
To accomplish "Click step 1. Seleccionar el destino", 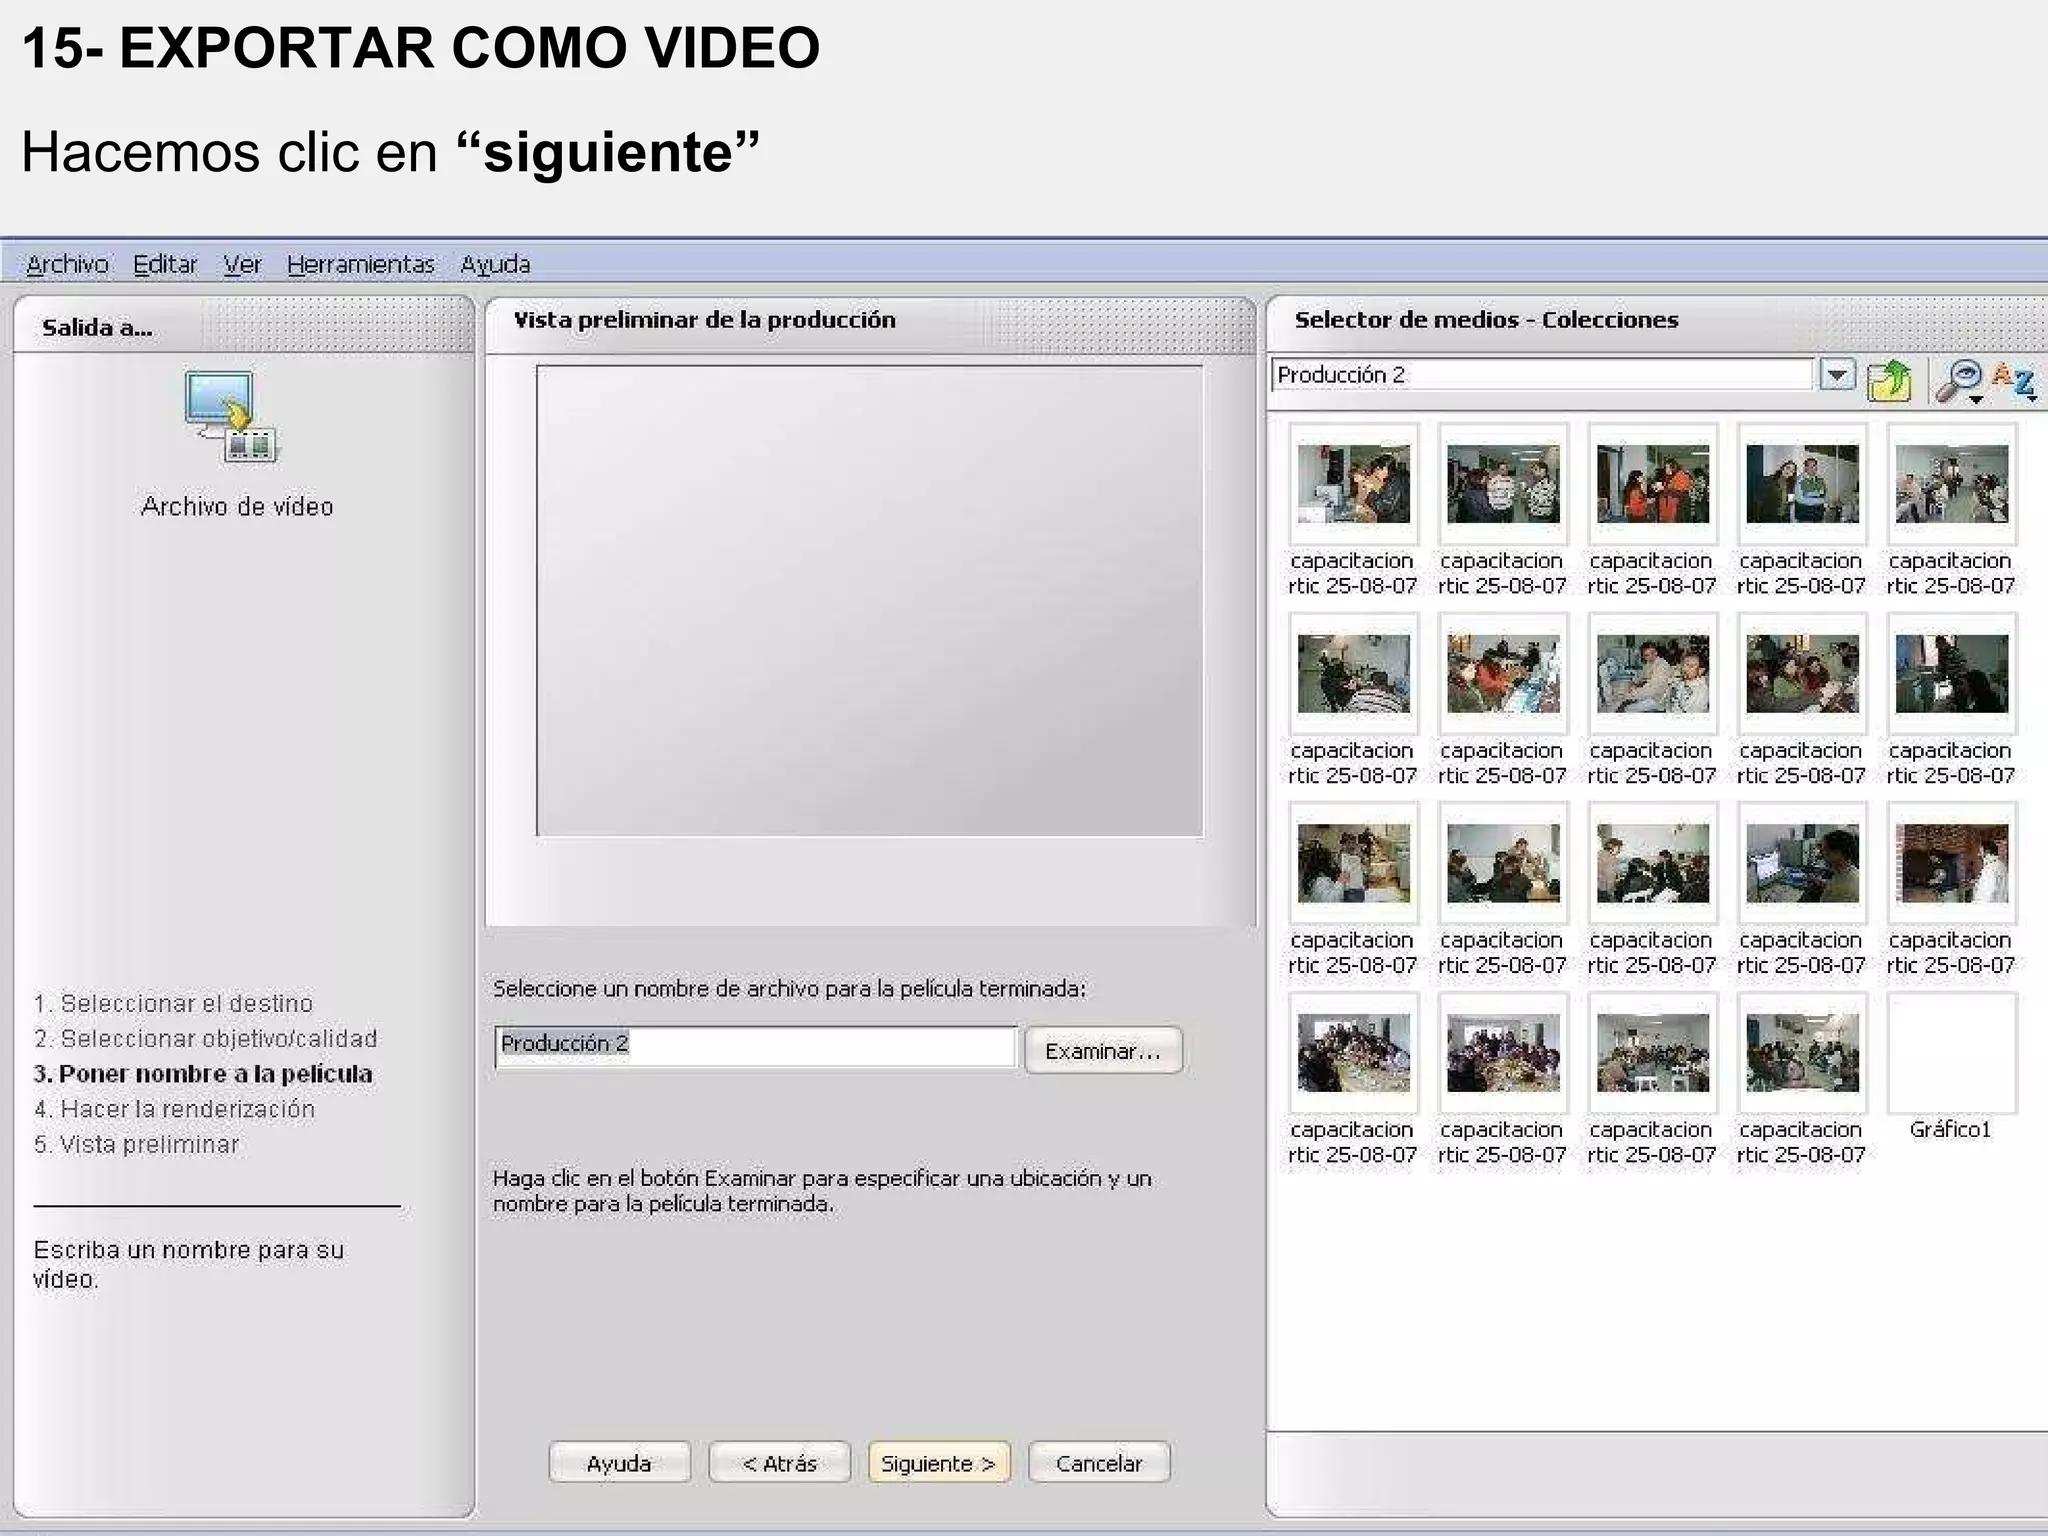I will coord(173,1003).
